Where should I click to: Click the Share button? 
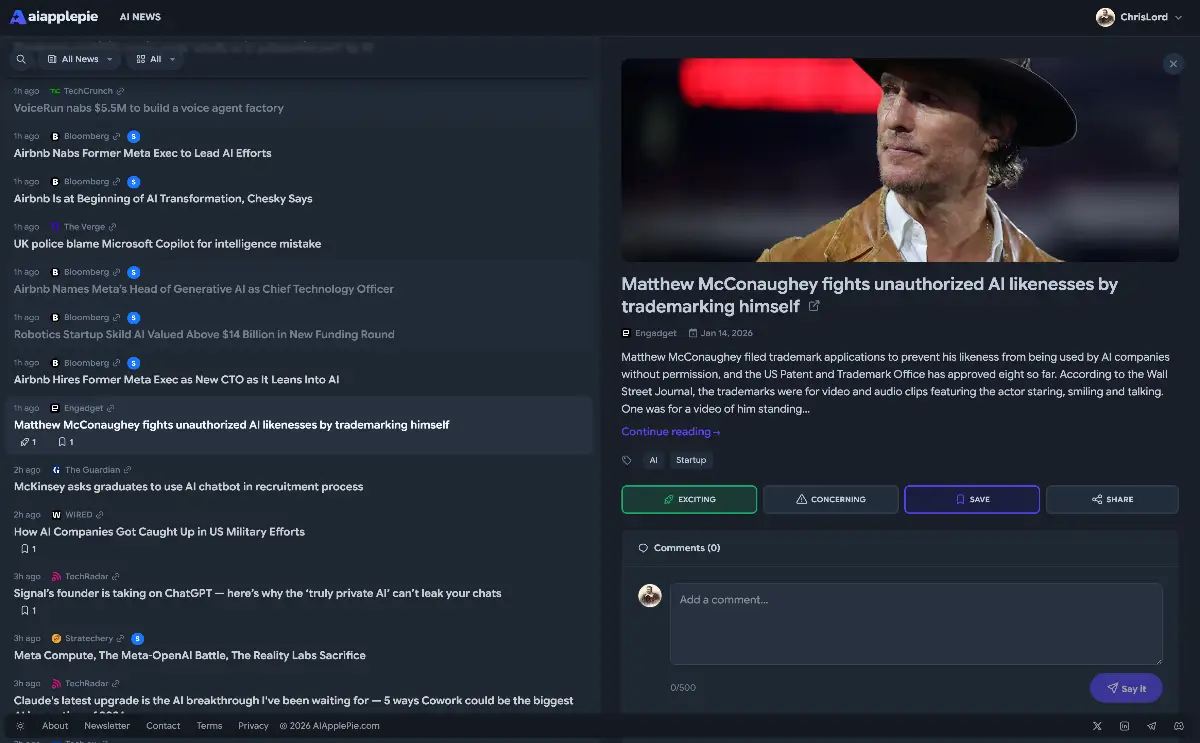click(x=1113, y=499)
